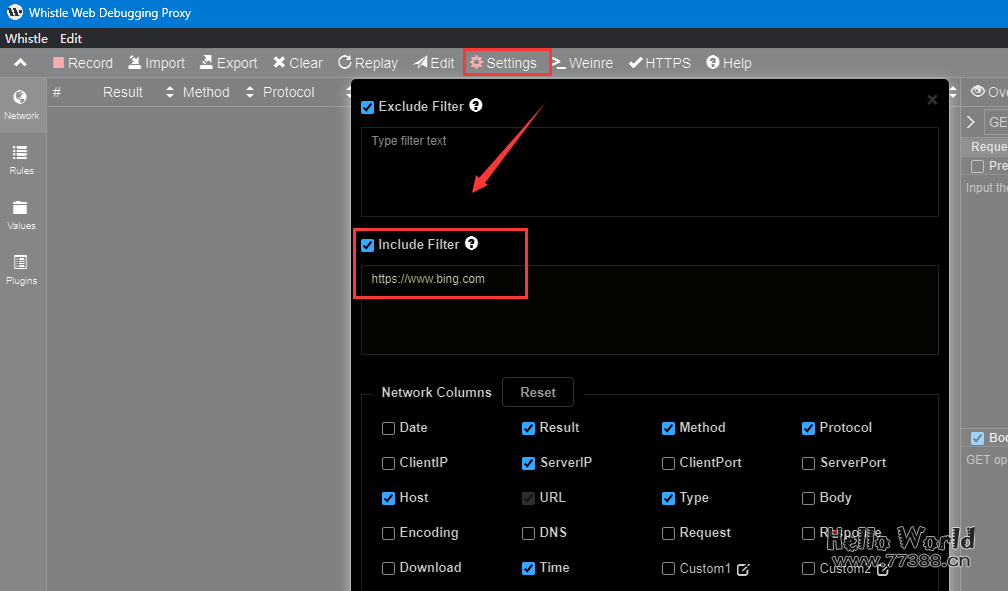Open the Network panel in sidebar
Viewport: 1008px width, 591px height.
pos(21,104)
